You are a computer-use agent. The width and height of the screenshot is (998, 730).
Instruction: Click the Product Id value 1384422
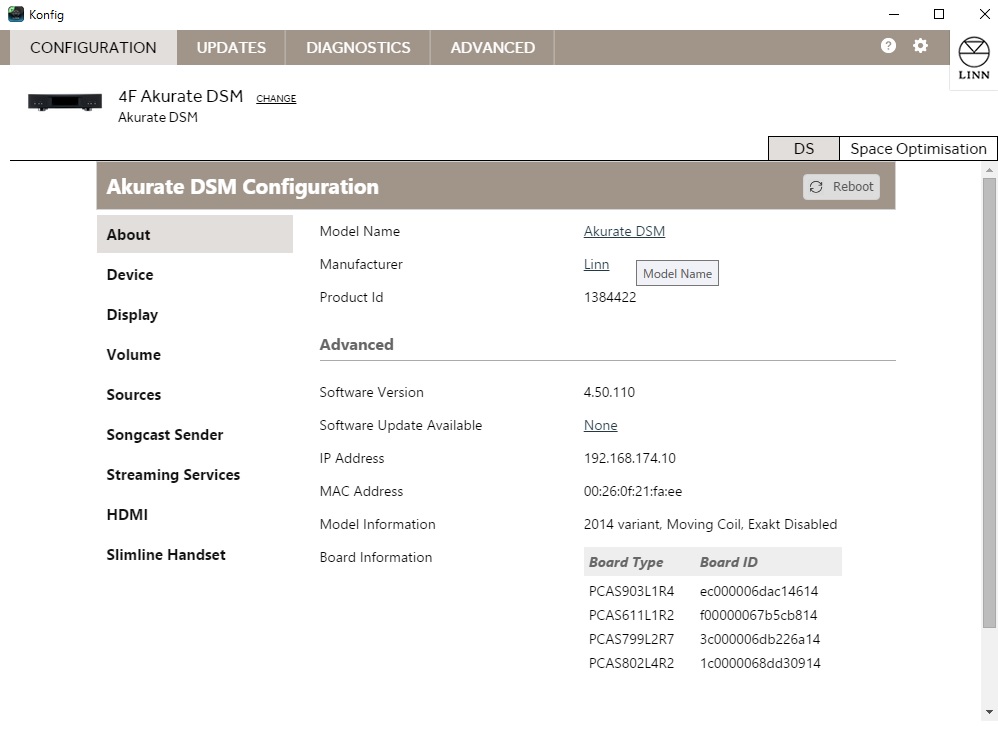[x=610, y=298]
